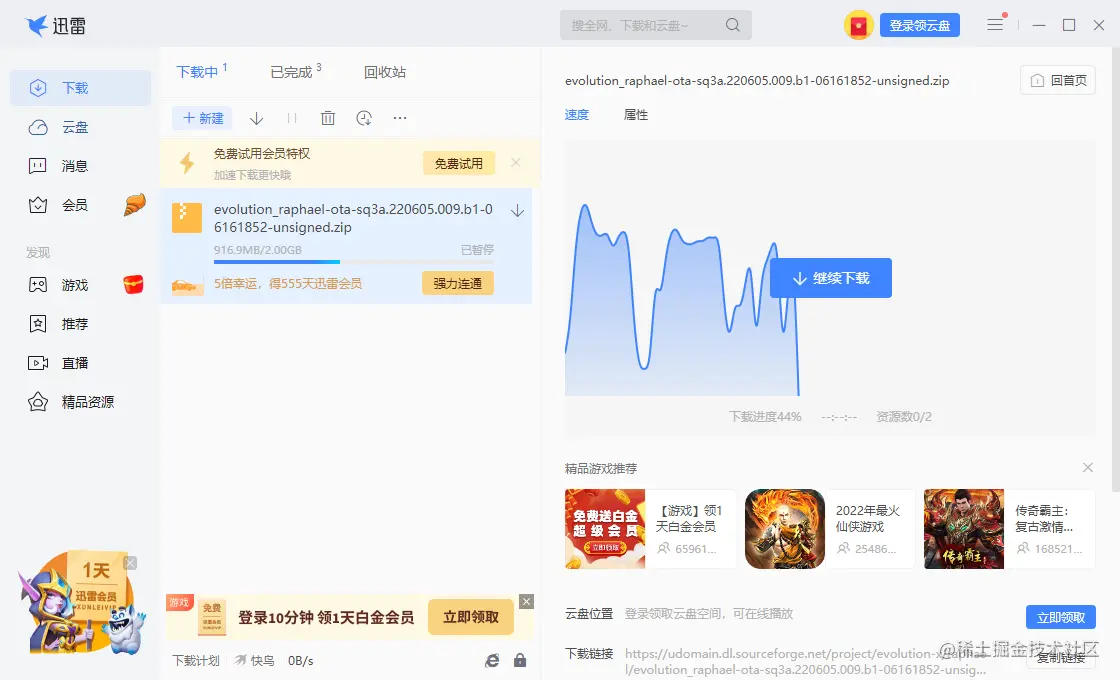The width and height of the screenshot is (1120, 680).
Task: Click the download progress bar of zip task
Action: pyautogui.click(x=354, y=262)
